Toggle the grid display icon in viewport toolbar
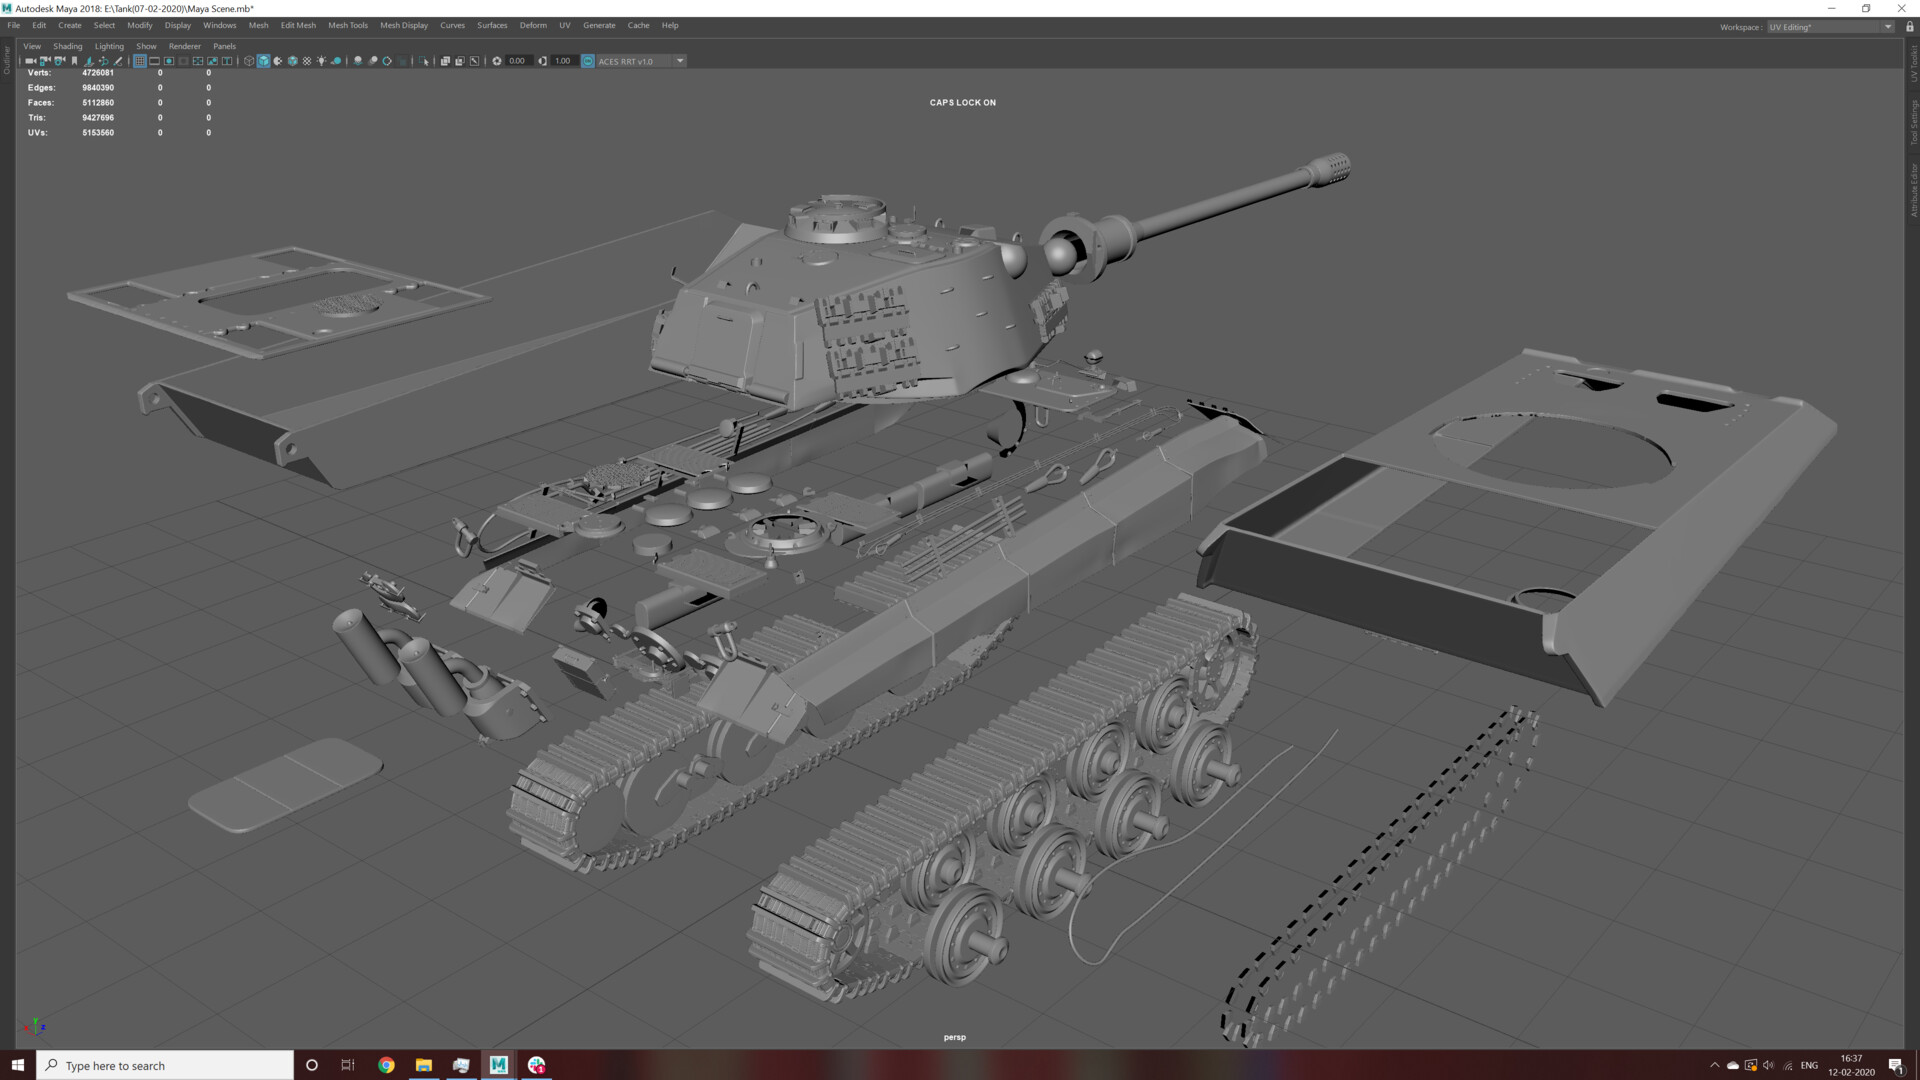Image resolution: width=1920 pixels, height=1080 pixels. (140, 61)
